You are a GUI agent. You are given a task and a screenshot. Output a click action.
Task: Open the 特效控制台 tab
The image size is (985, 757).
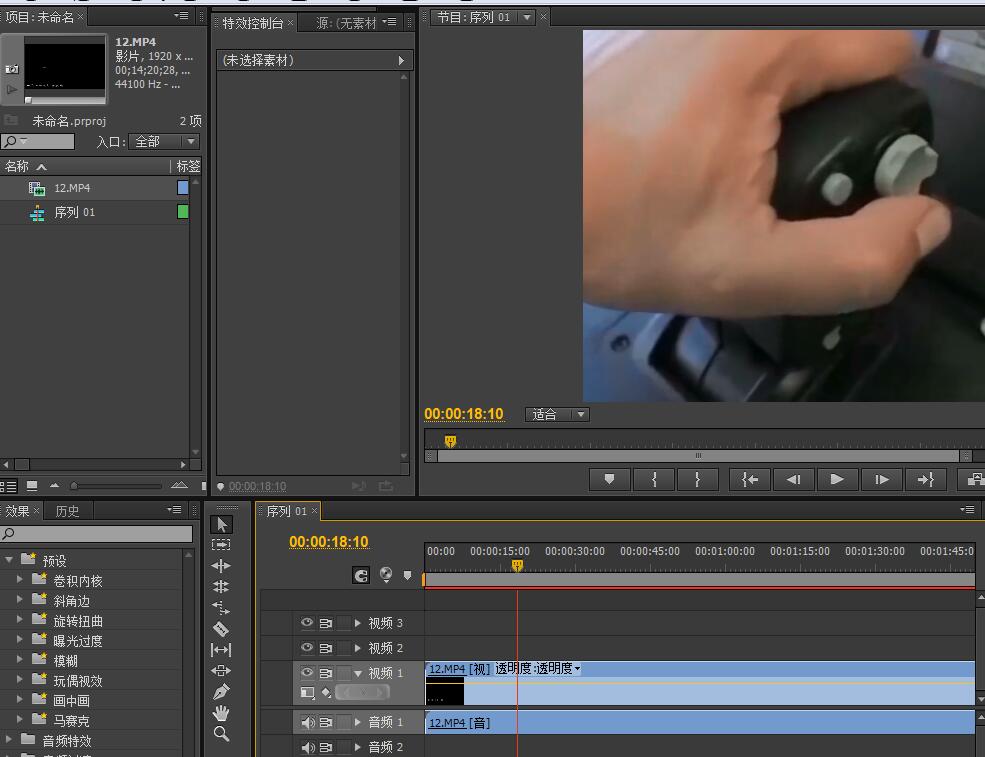tap(253, 23)
